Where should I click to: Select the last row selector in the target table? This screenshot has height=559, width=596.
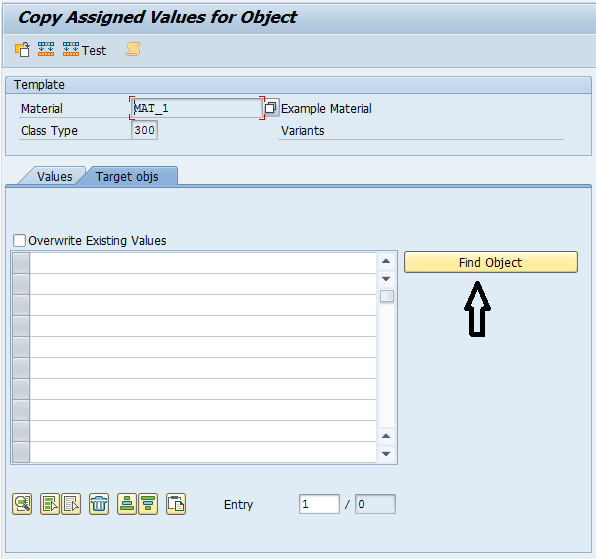point(21,452)
